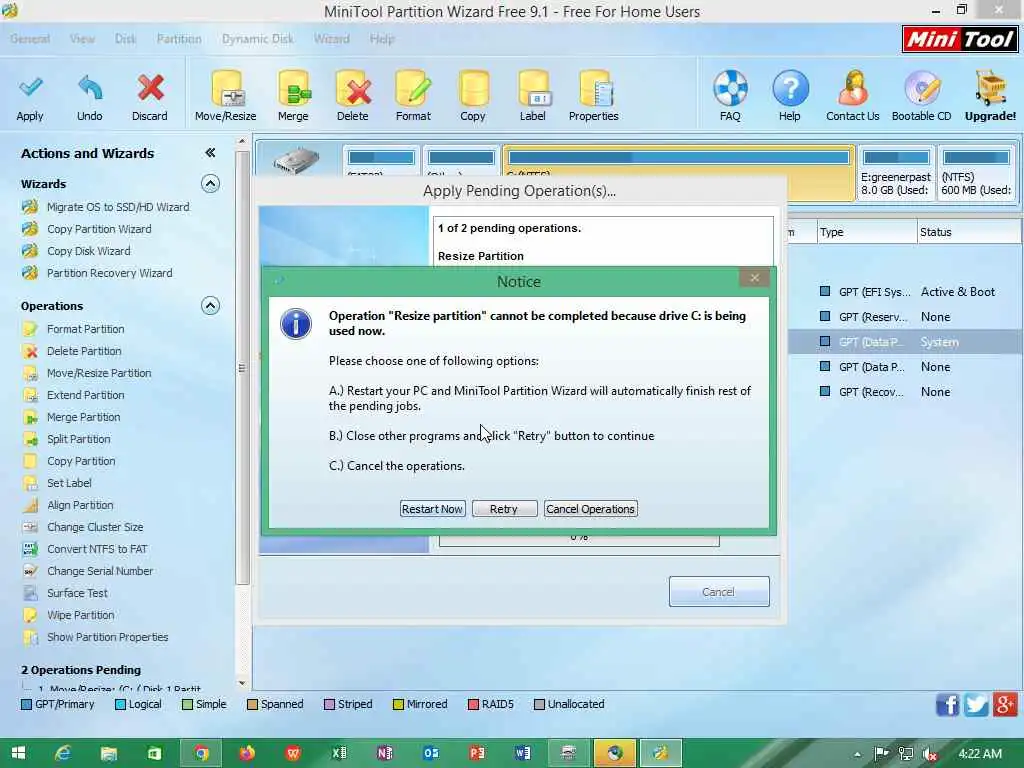Select the 600 MB NTFS partition block

tap(976, 172)
